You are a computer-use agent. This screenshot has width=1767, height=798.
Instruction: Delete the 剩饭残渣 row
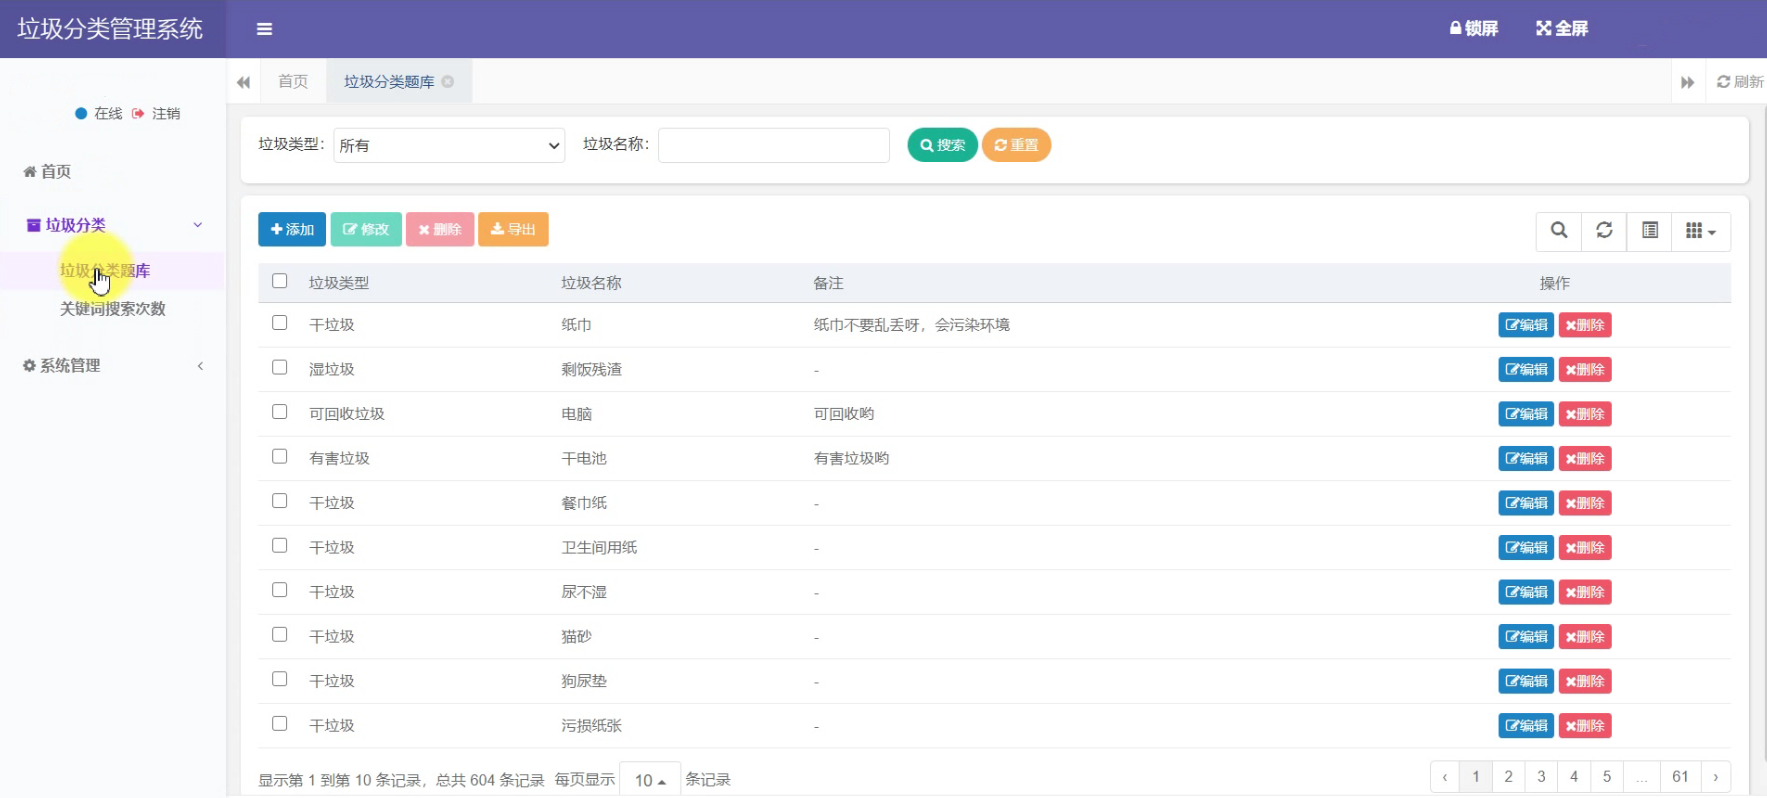click(x=1585, y=370)
